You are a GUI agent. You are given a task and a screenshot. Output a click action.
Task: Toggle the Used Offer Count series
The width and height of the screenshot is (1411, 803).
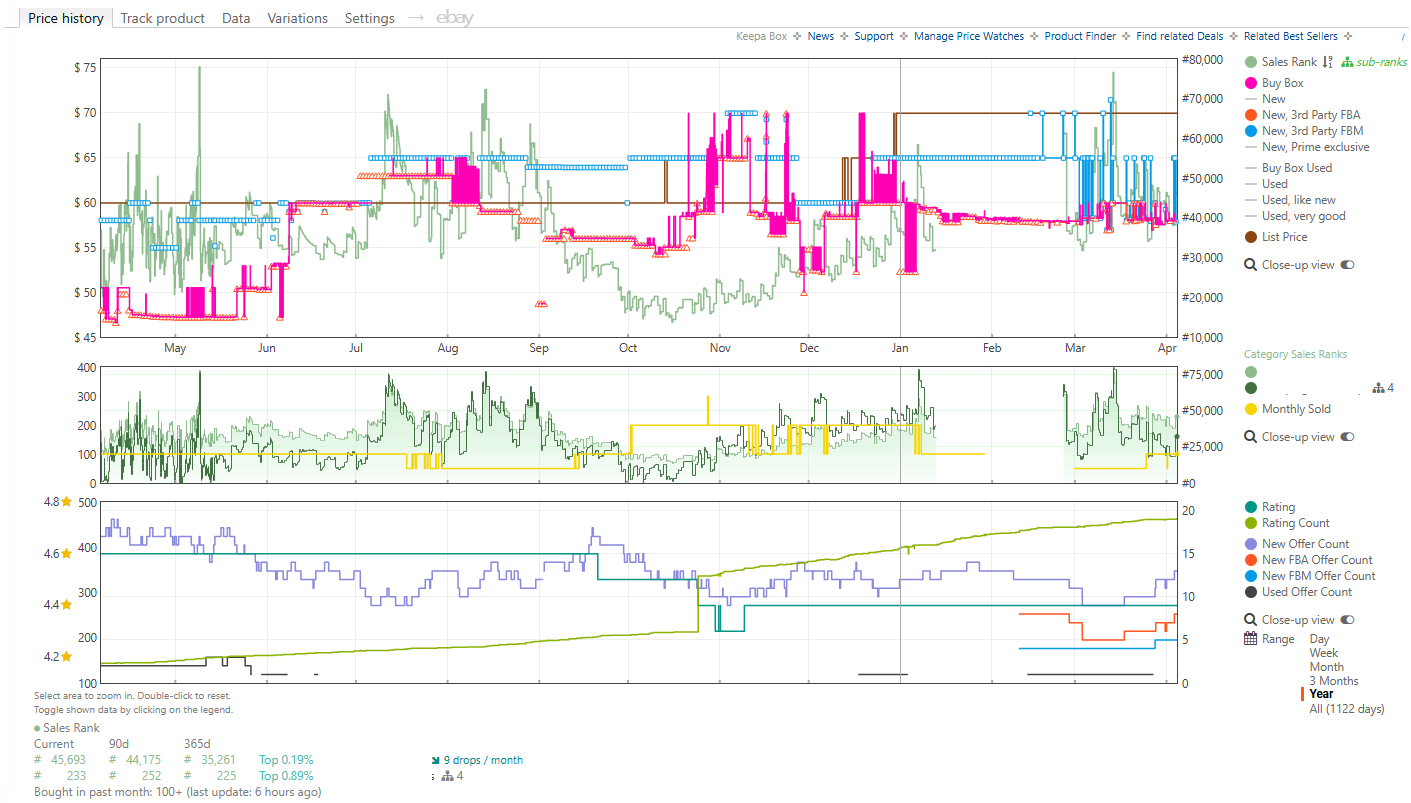pyautogui.click(x=1298, y=592)
